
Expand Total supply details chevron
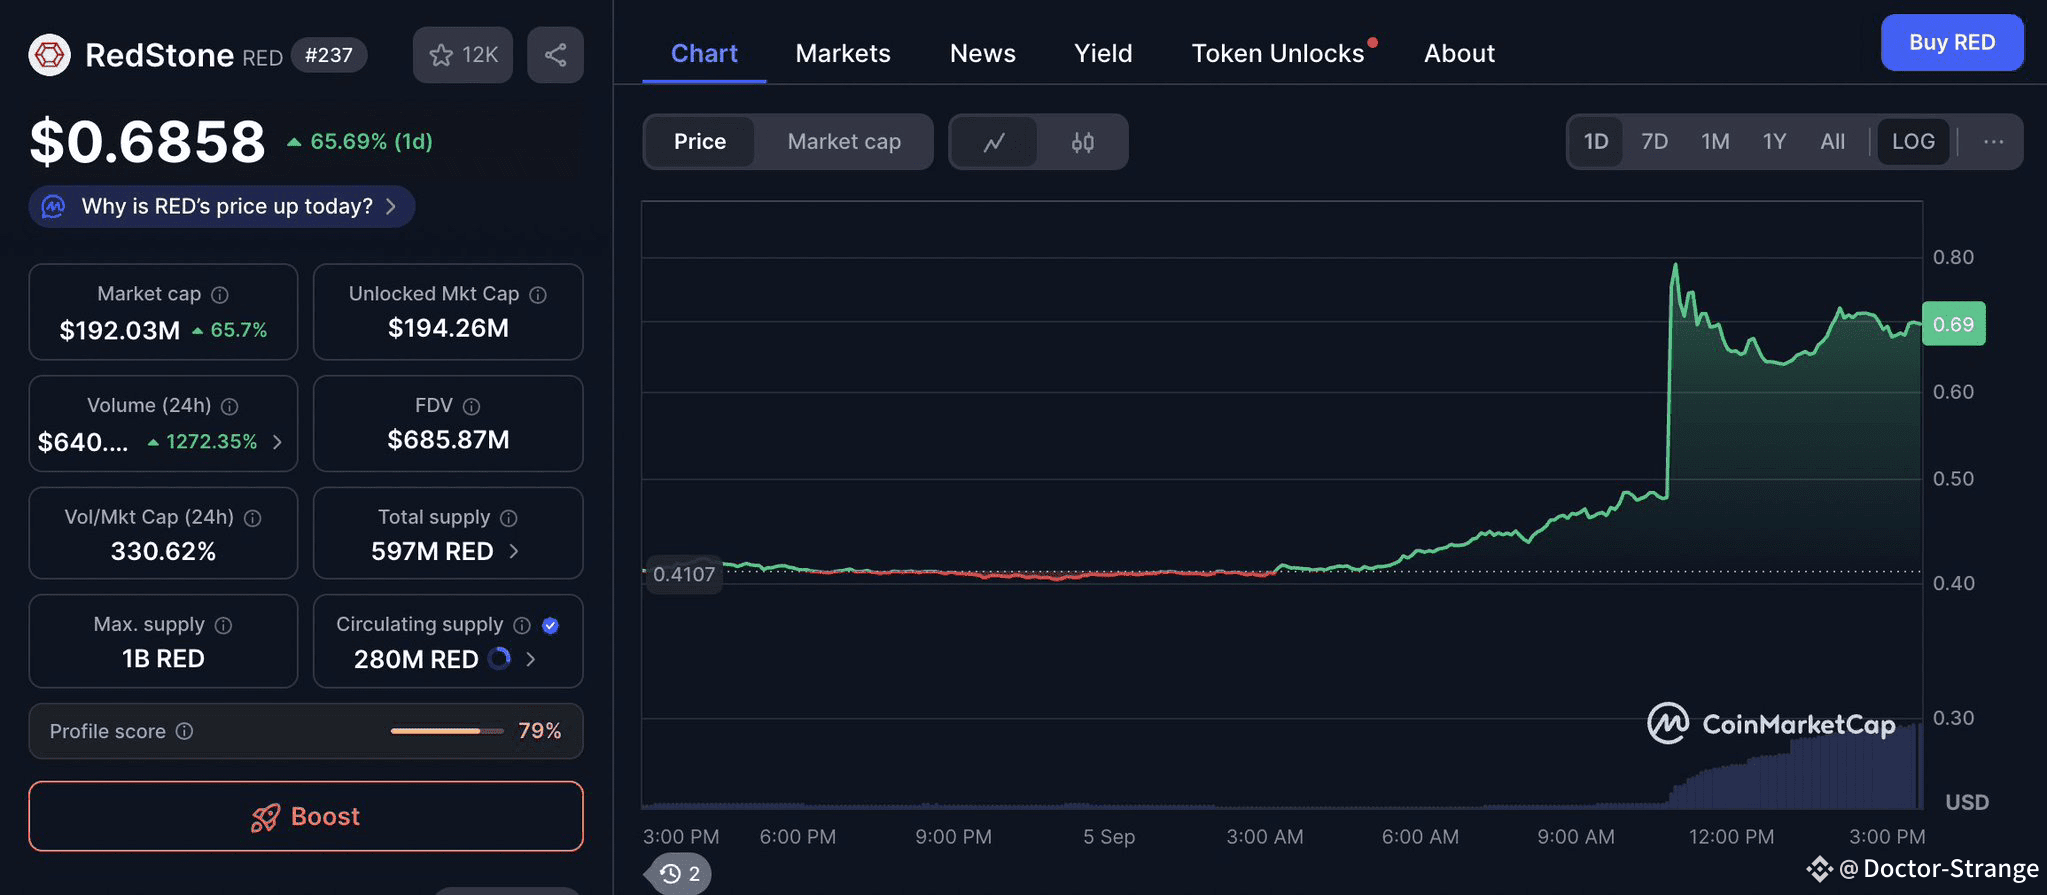pyautogui.click(x=514, y=551)
